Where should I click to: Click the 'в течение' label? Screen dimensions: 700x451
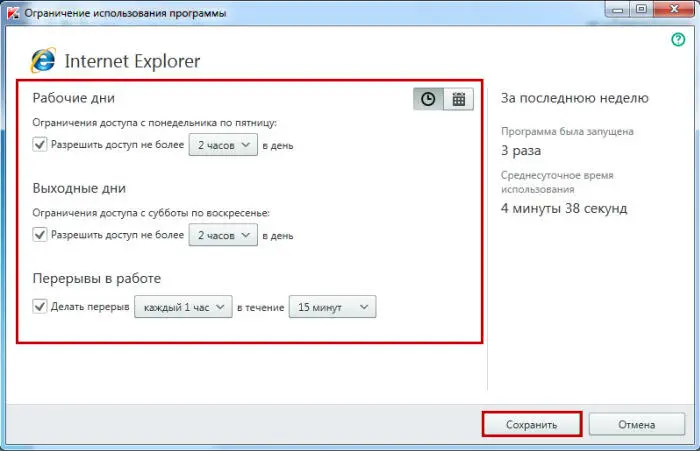[x=261, y=307]
